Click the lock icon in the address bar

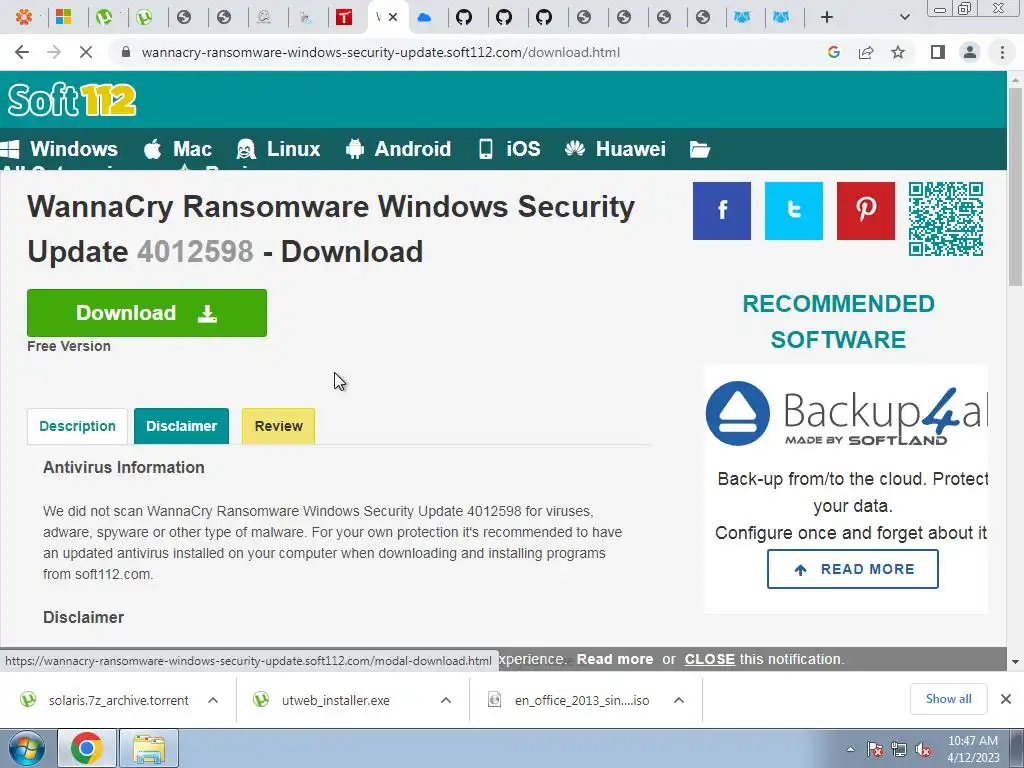[x=126, y=52]
